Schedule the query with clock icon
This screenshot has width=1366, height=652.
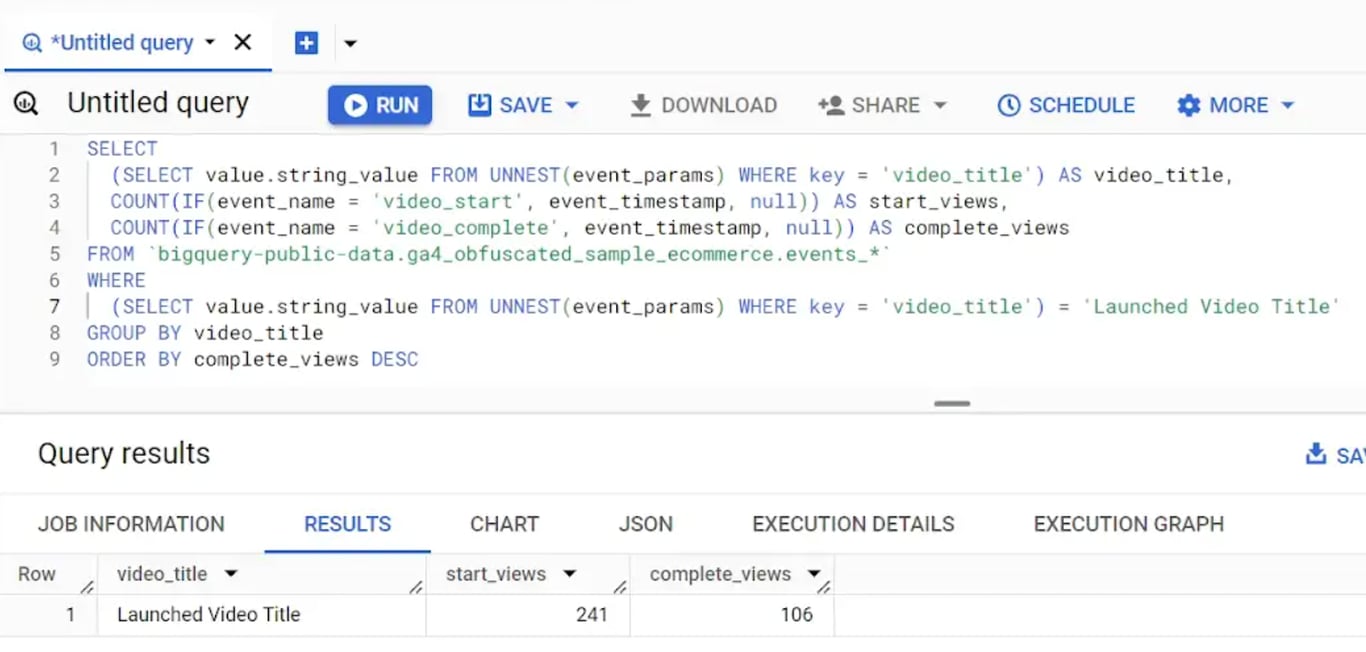coord(1009,105)
